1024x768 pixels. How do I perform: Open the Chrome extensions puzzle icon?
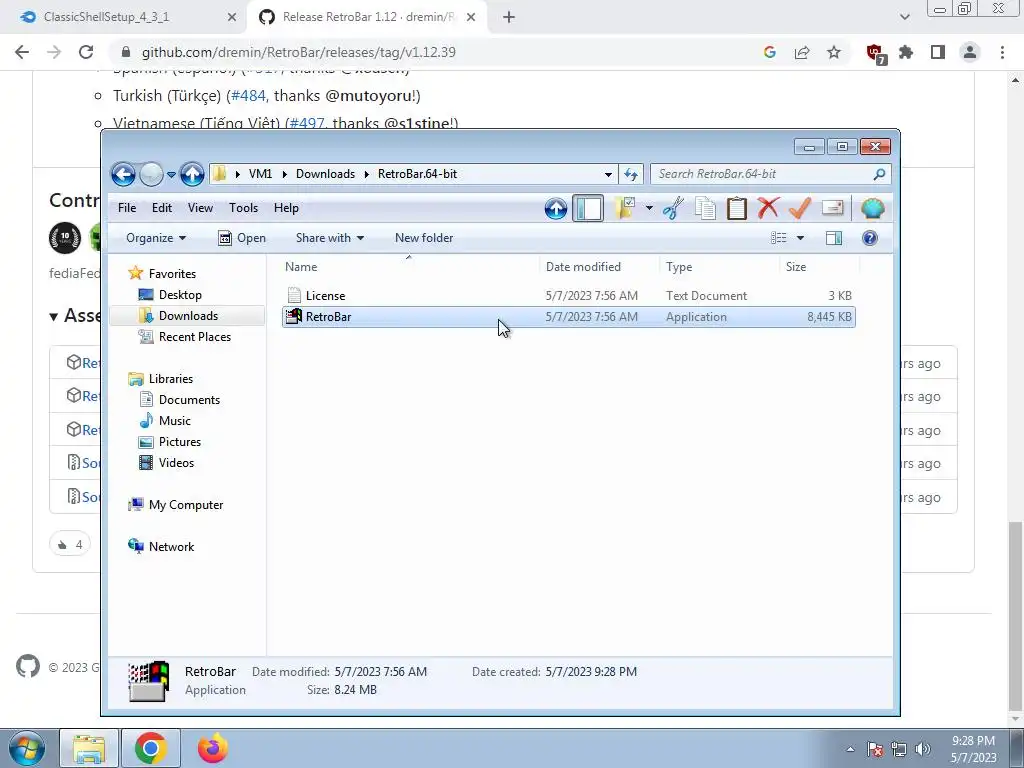pyautogui.click(x=906, y=52)
